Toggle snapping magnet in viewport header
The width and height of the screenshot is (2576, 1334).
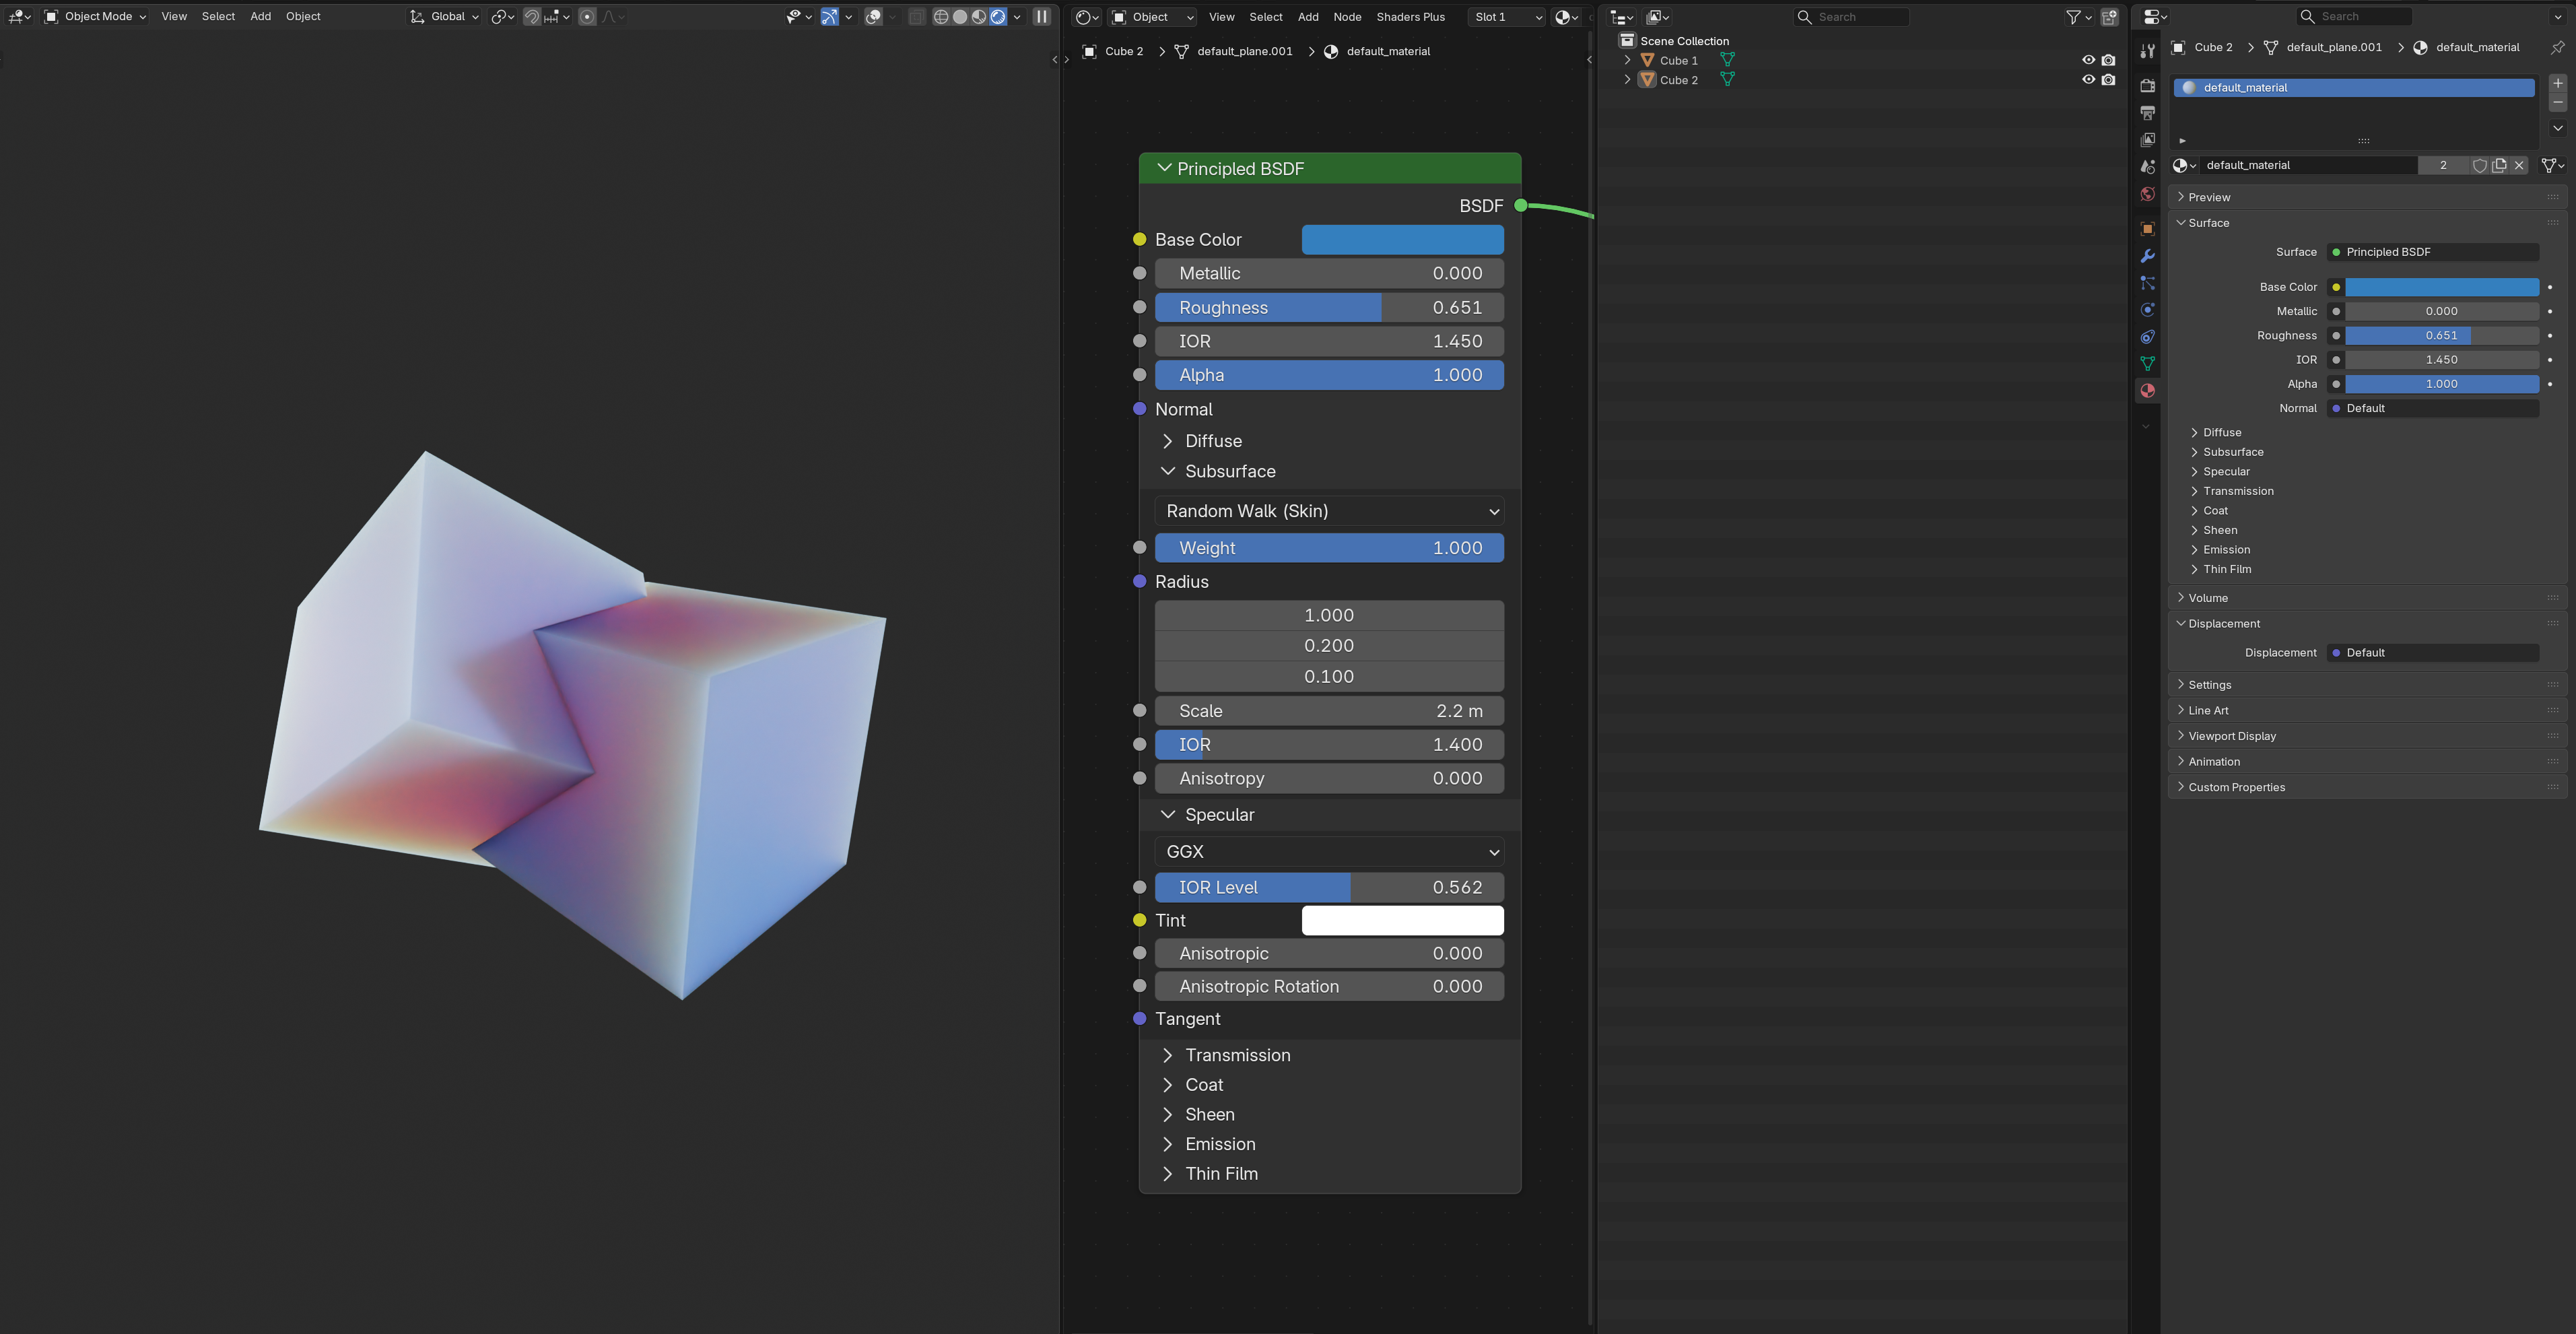click(x=532, y=17)
